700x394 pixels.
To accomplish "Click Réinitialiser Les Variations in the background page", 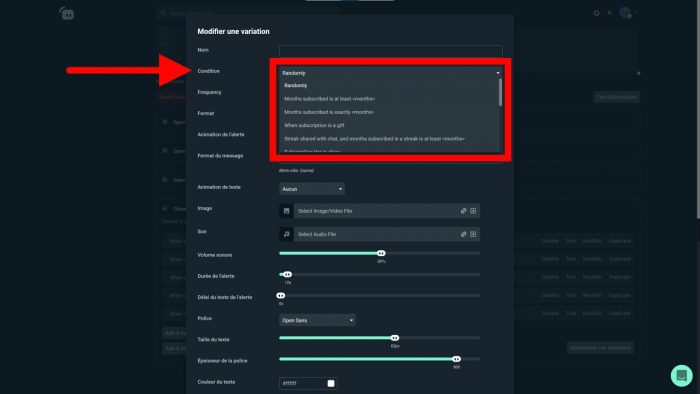I will (600, 348).
